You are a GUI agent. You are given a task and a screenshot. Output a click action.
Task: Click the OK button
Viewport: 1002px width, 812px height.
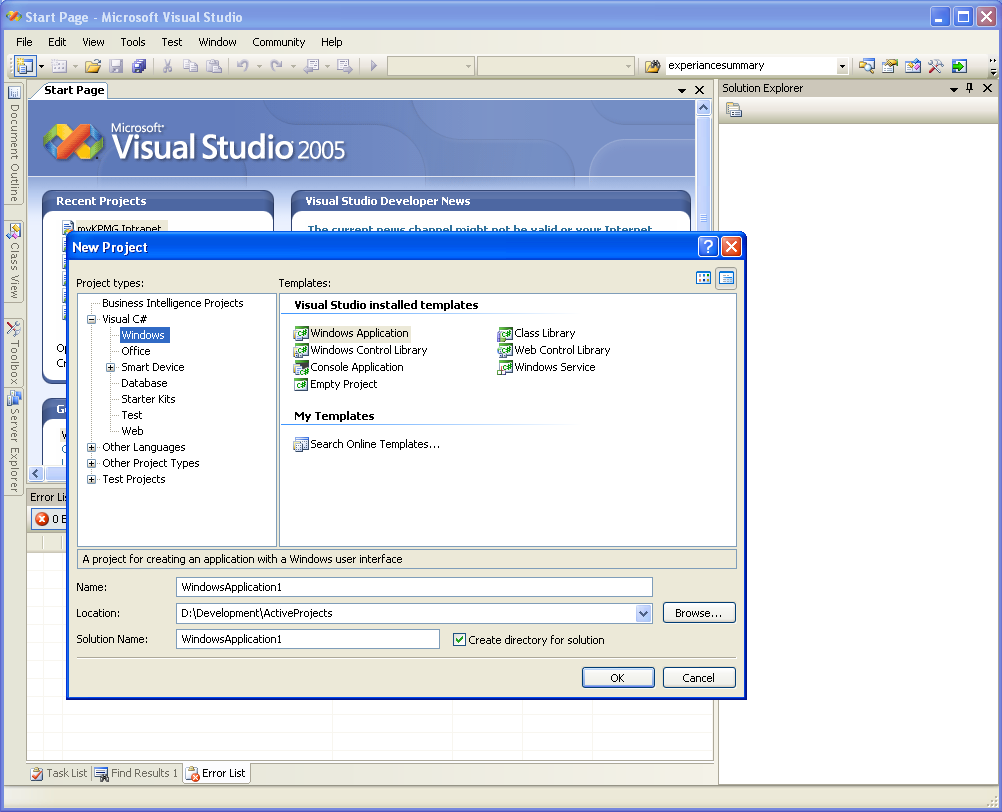618,678
